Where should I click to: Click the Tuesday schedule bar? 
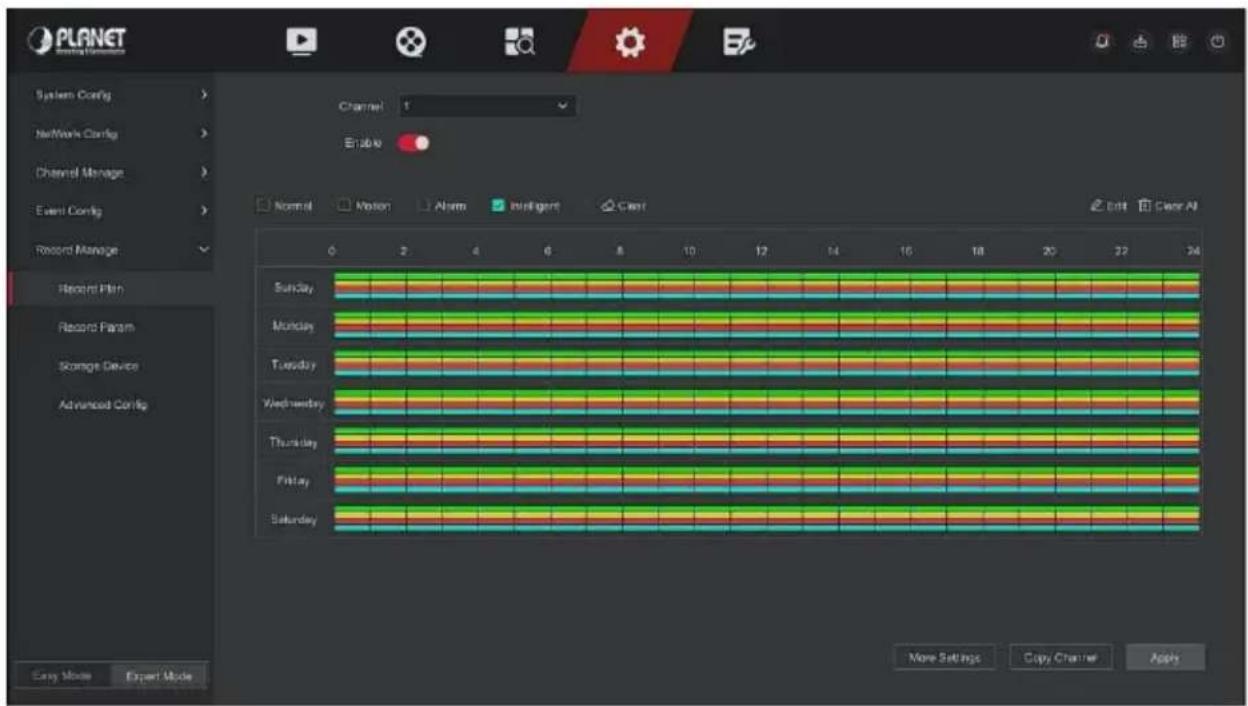click(766, 363)
